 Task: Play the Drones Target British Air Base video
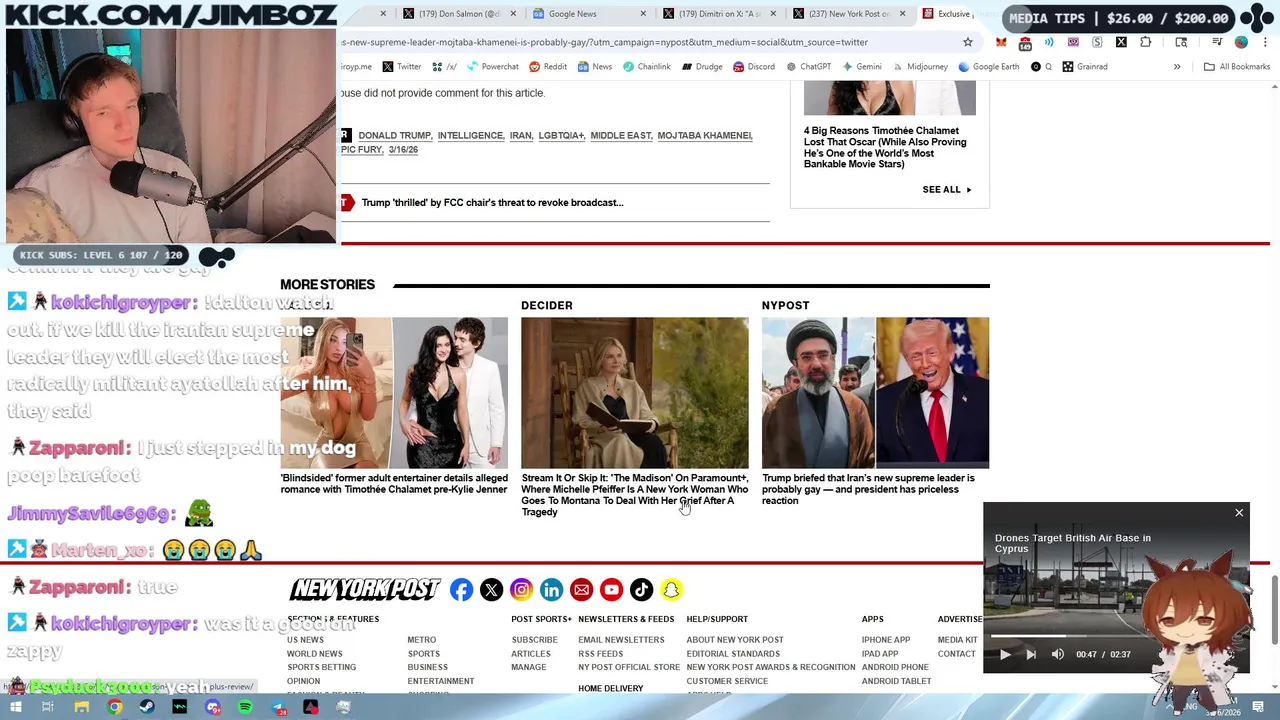[1005, 655]
